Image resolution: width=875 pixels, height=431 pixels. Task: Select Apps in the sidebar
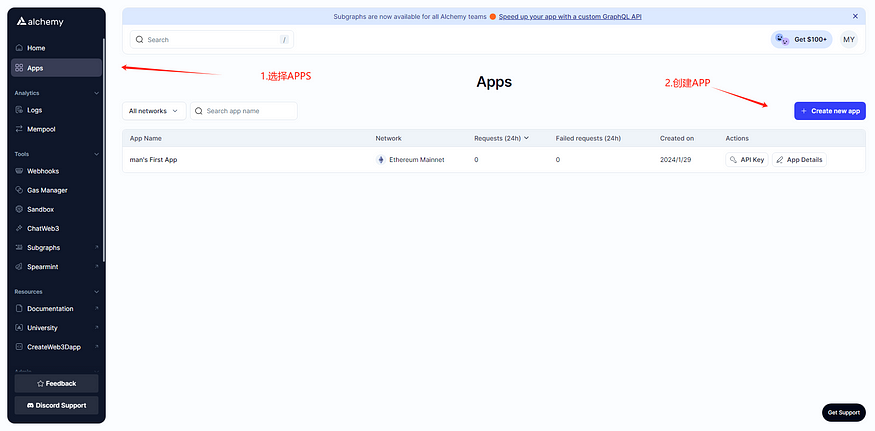[x=56, y=68]
